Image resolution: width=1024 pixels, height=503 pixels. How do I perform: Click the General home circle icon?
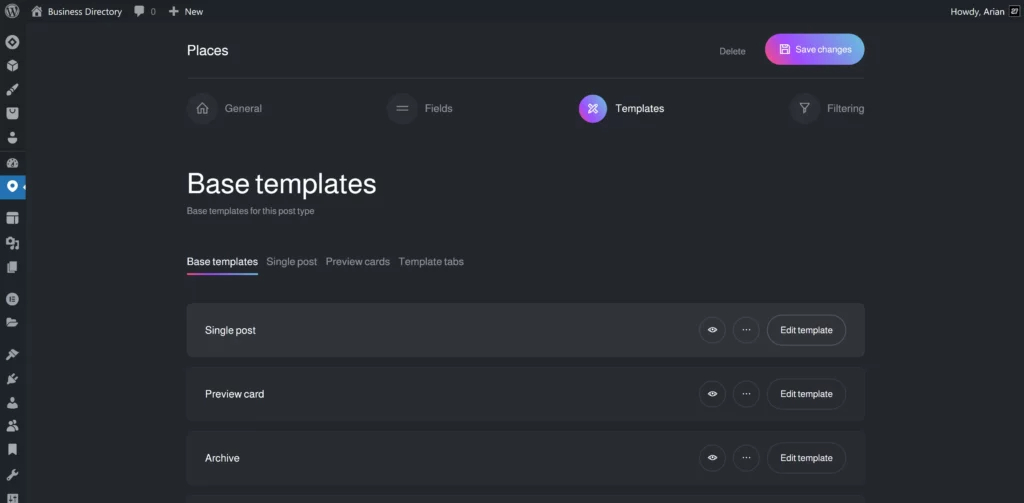pyautogui.click(x=202, y=108)
